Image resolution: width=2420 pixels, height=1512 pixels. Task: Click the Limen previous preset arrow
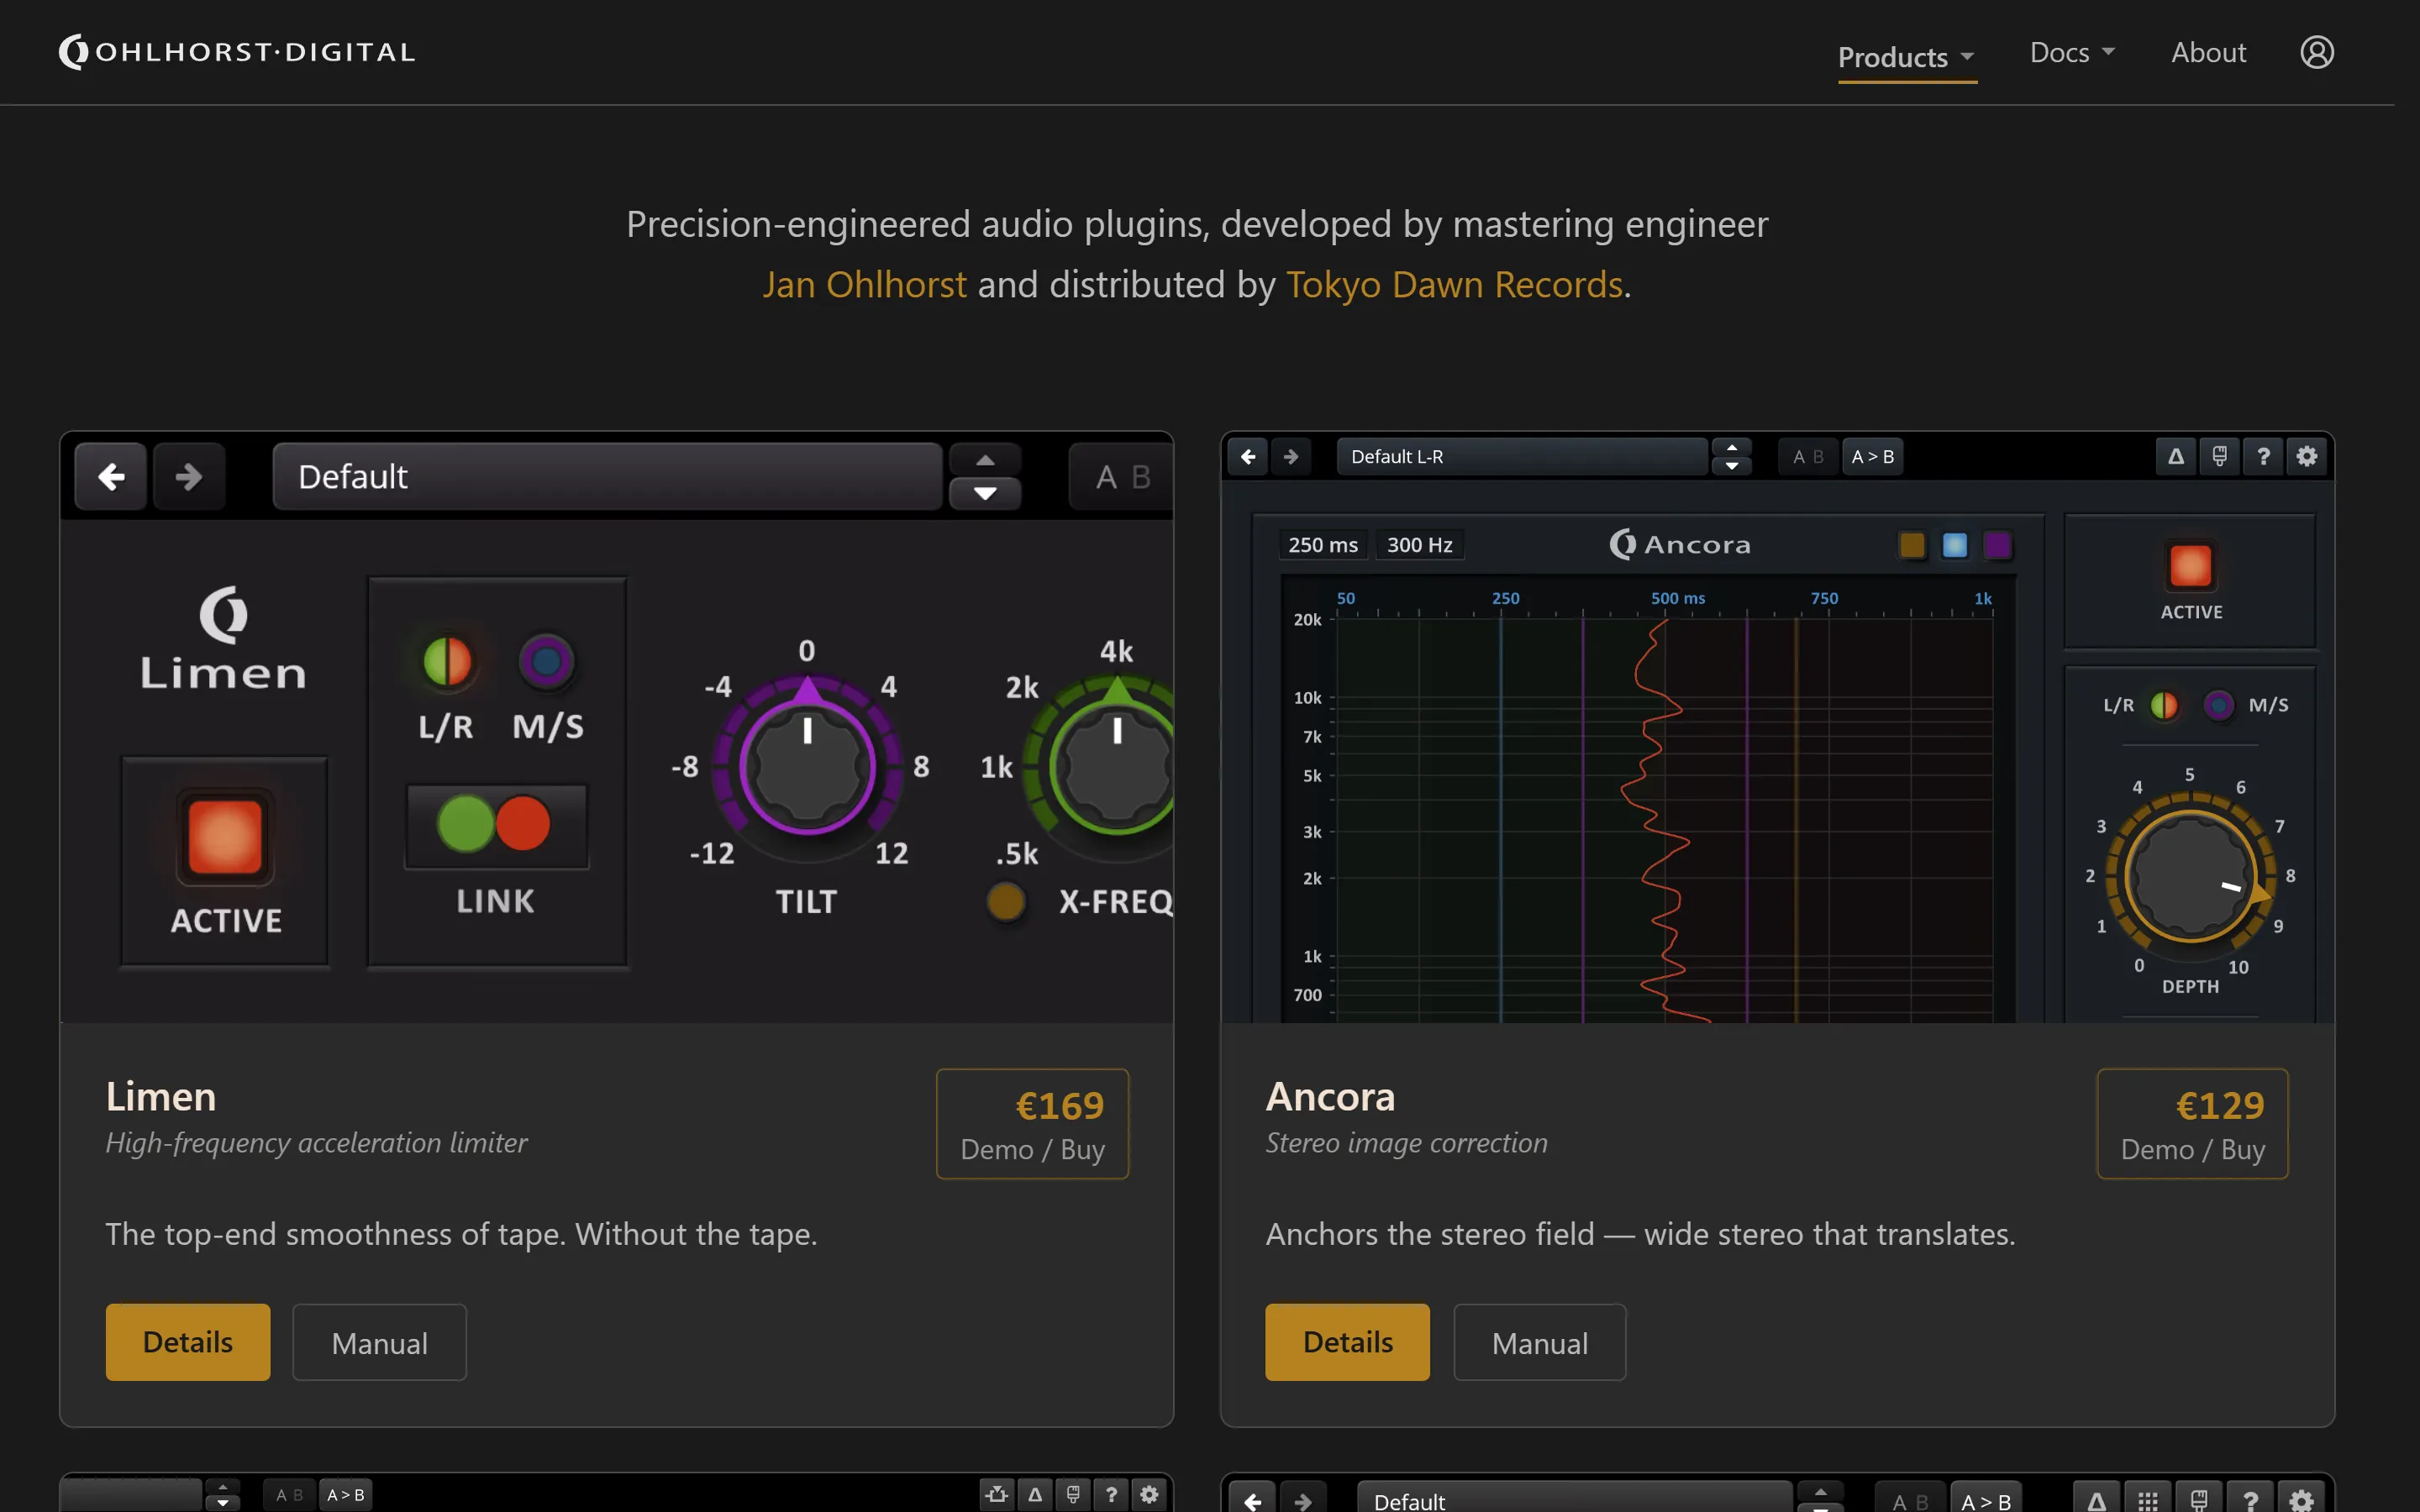click(x=111, y=476)
